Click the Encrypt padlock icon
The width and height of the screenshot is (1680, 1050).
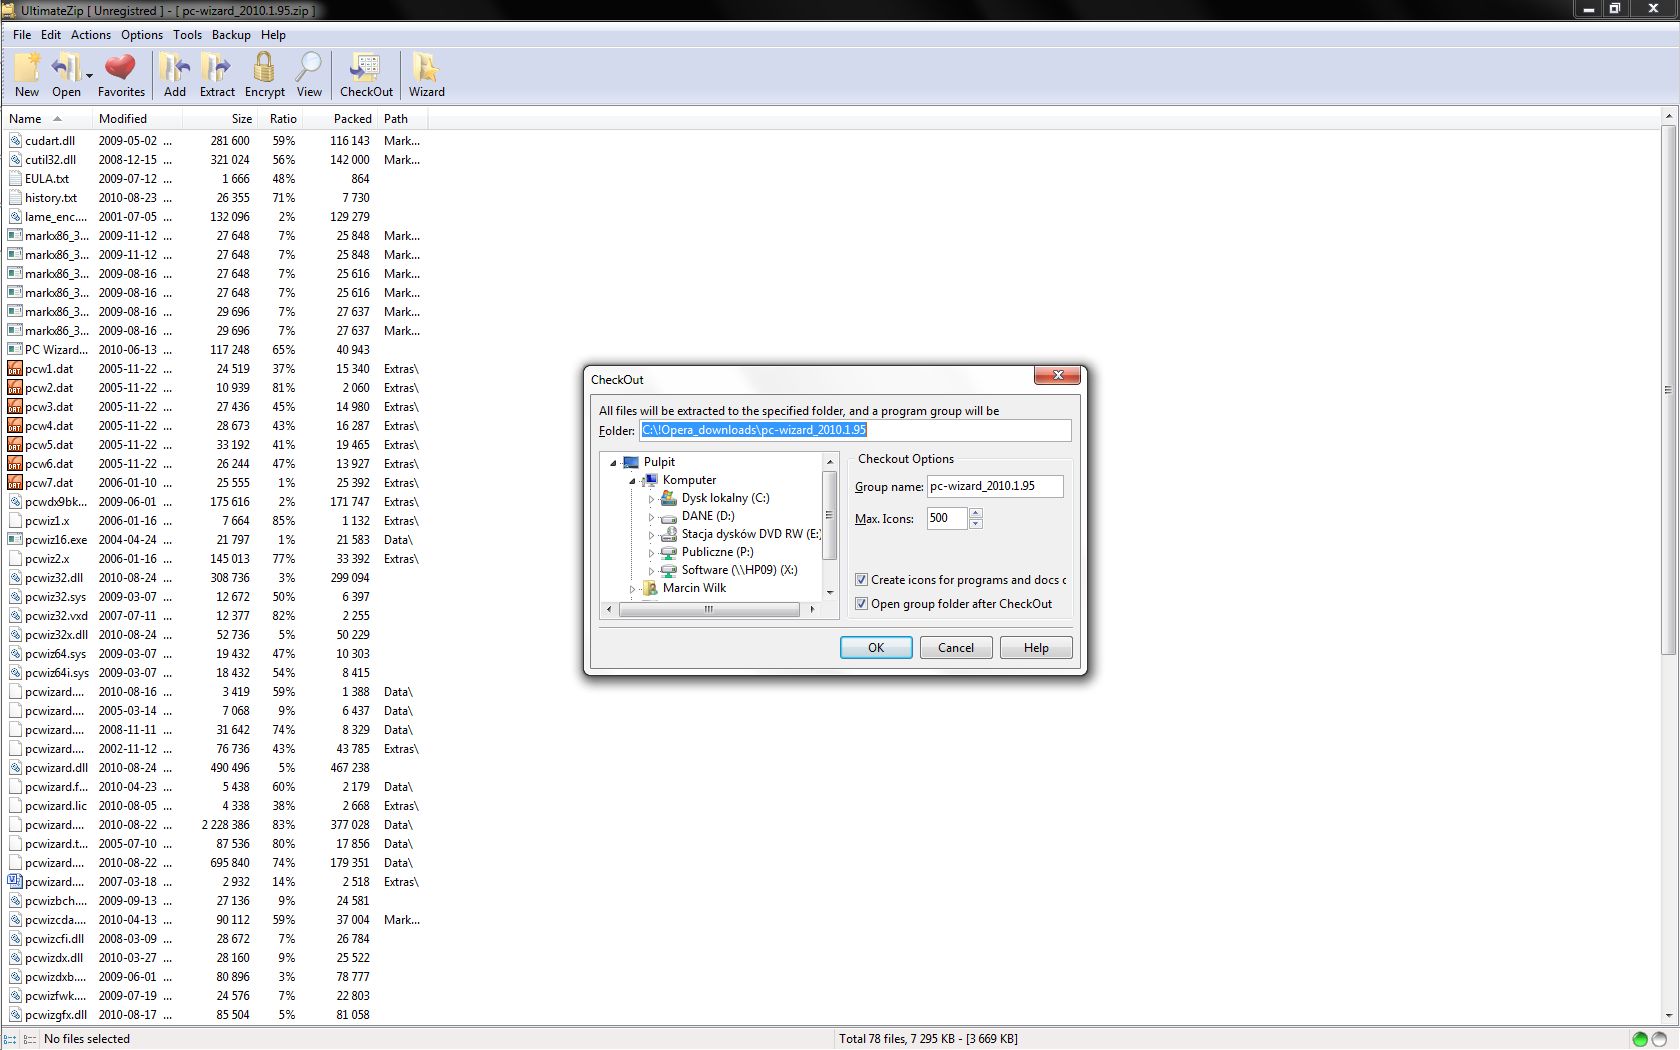point(264,68)
